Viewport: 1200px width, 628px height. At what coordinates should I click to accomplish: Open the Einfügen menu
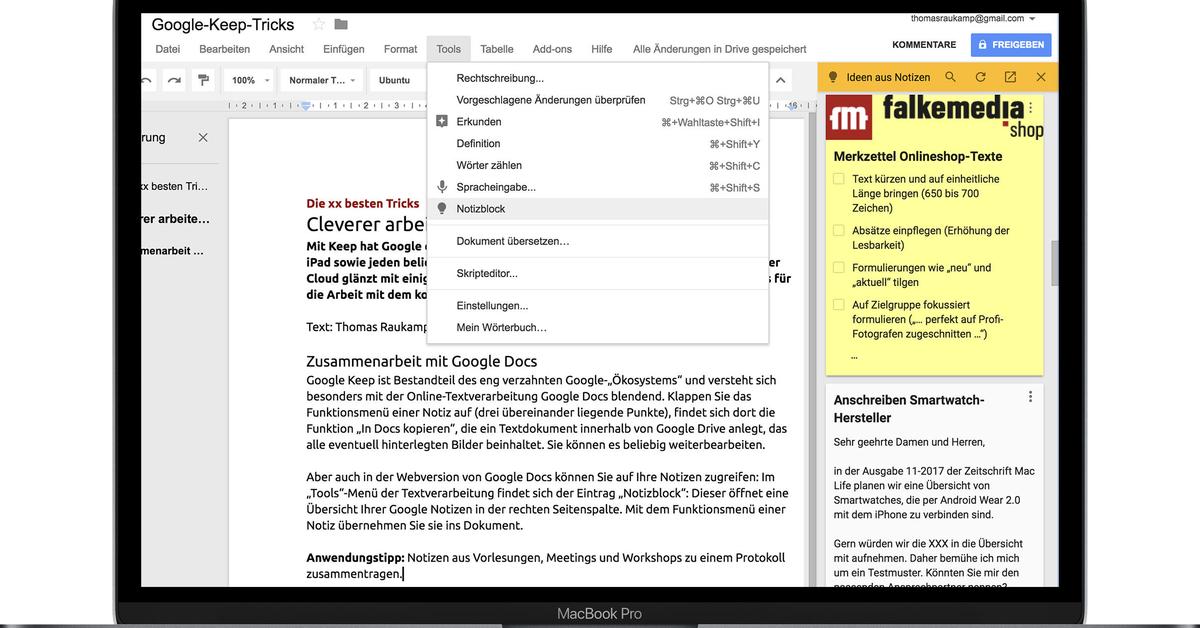[344, 49]
